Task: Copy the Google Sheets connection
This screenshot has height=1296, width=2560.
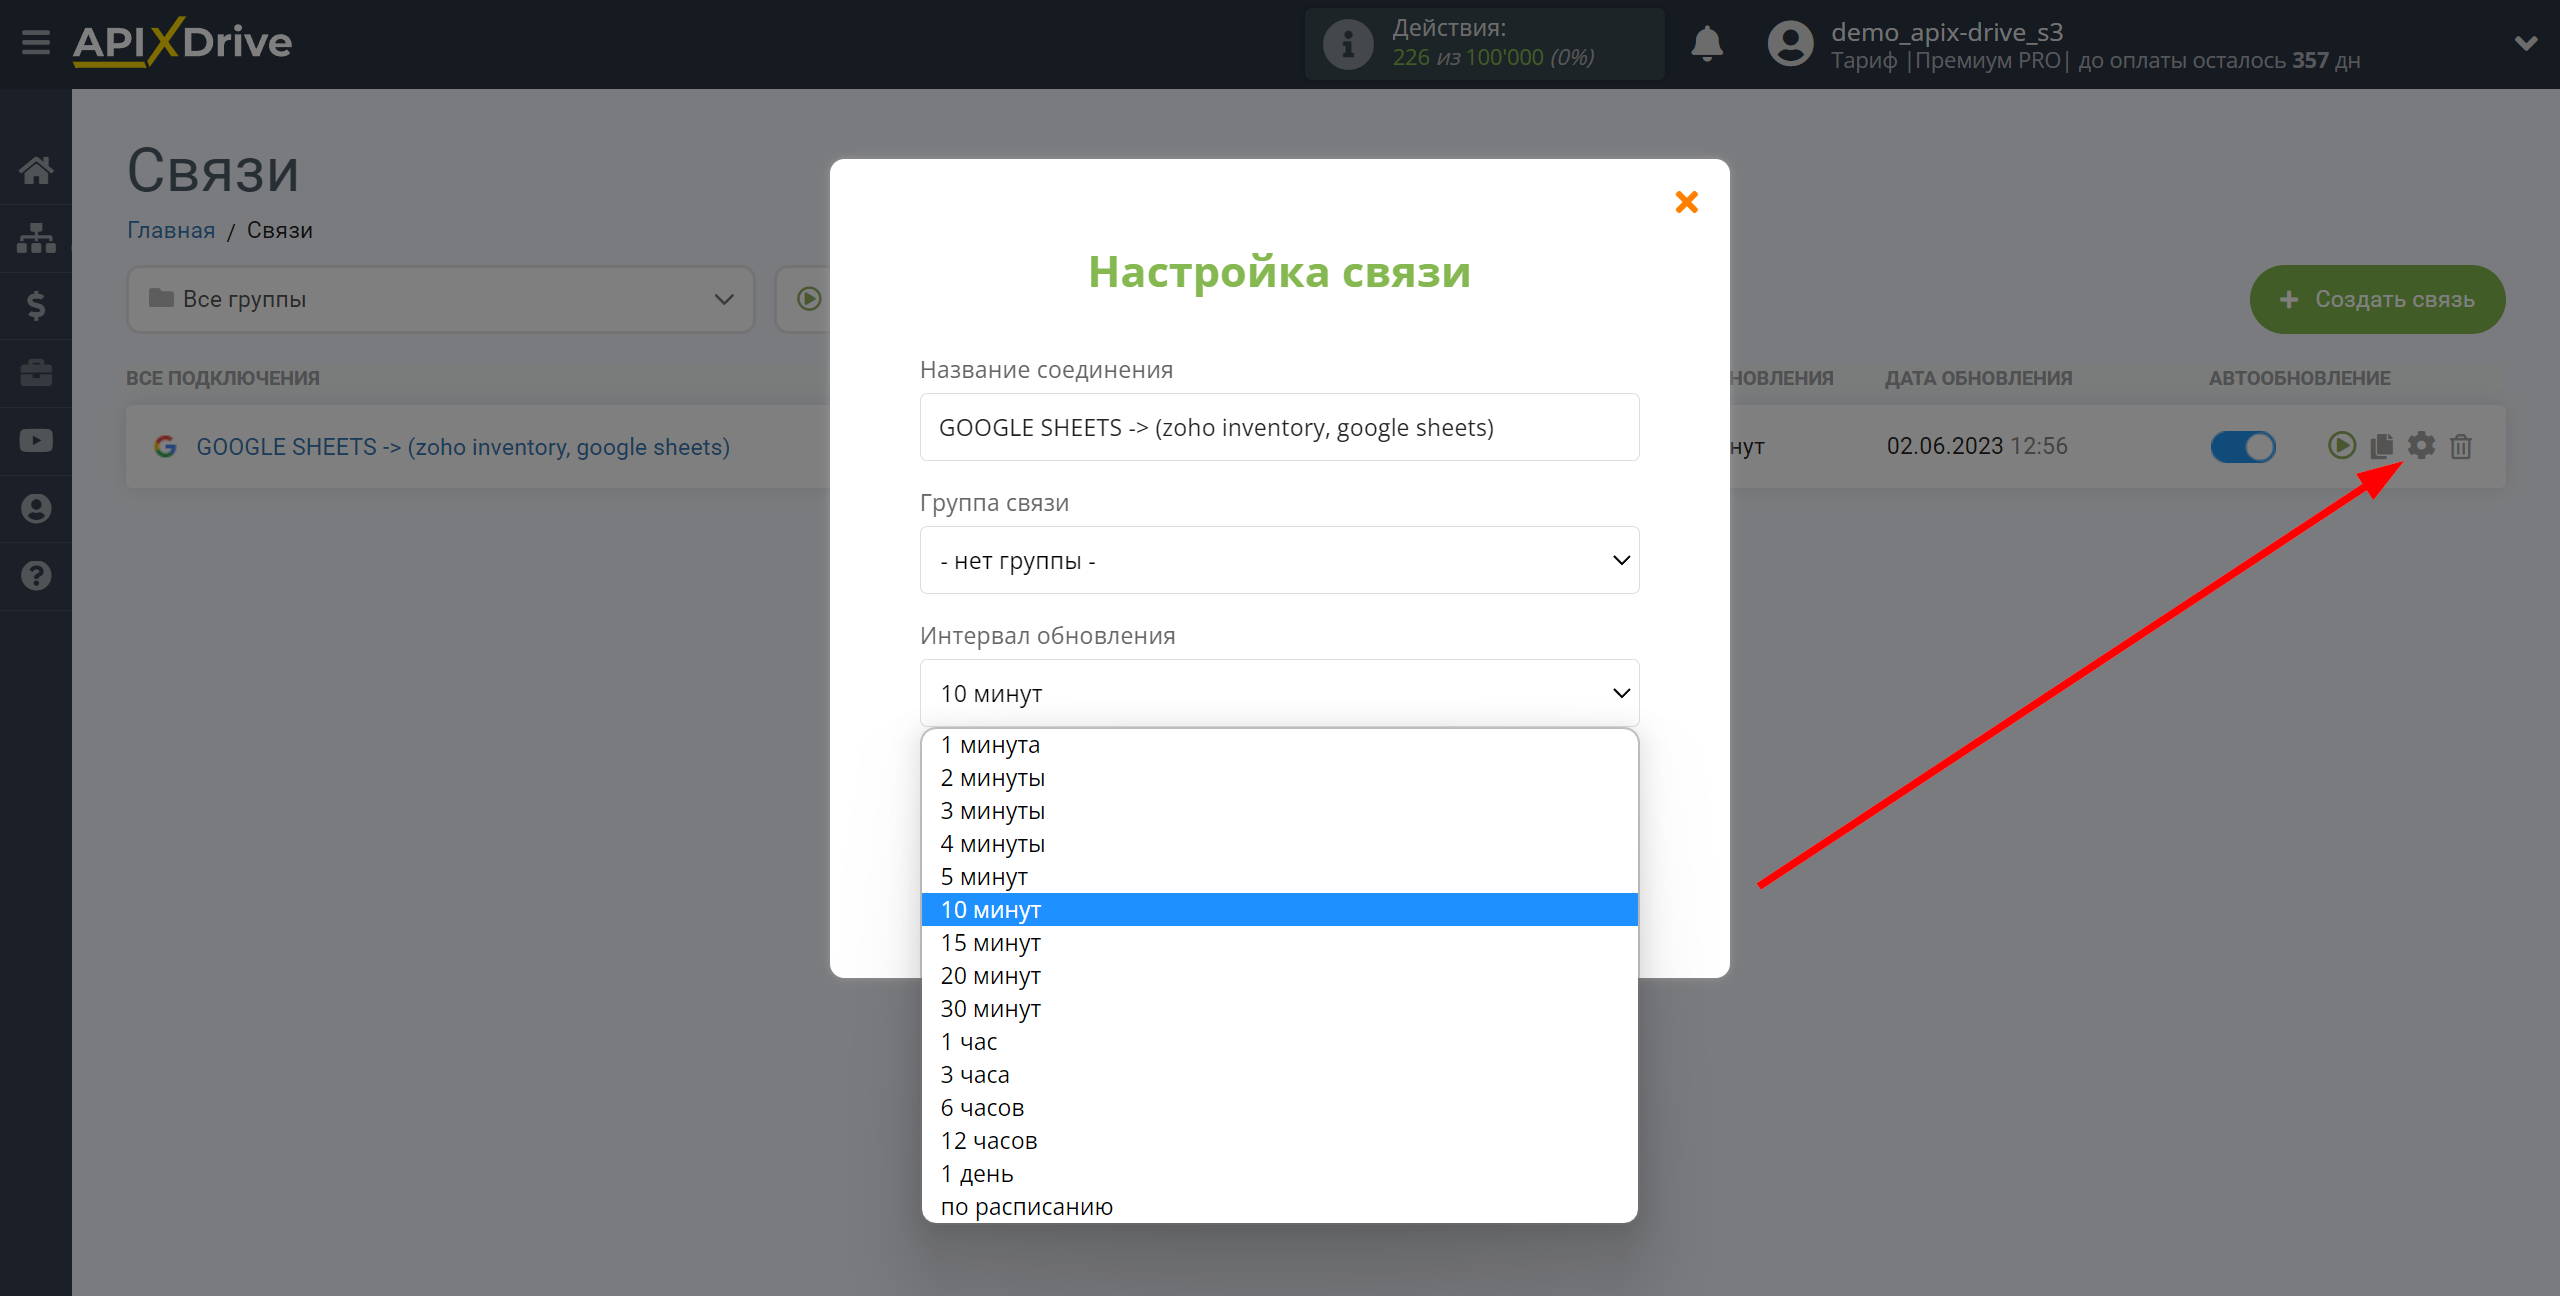Action: pyautogui.click(x=2381, y=445)
